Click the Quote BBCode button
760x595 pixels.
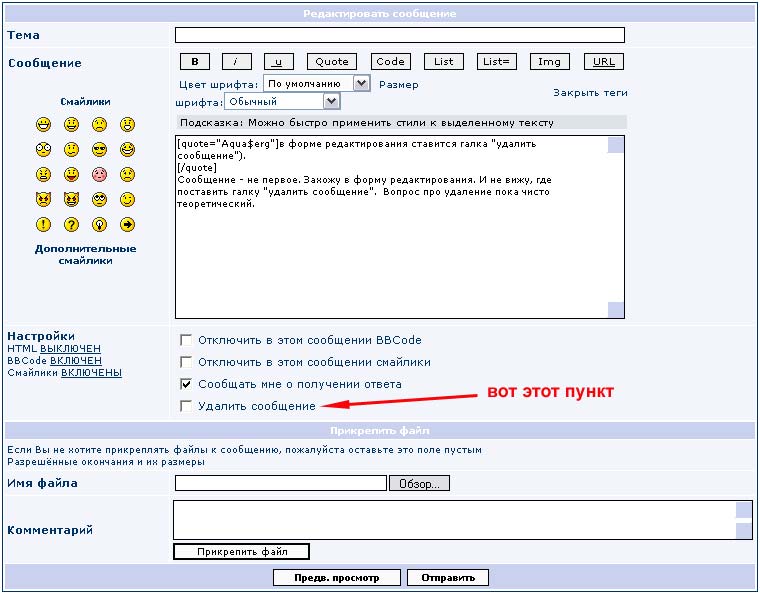(x=332, y=61)
